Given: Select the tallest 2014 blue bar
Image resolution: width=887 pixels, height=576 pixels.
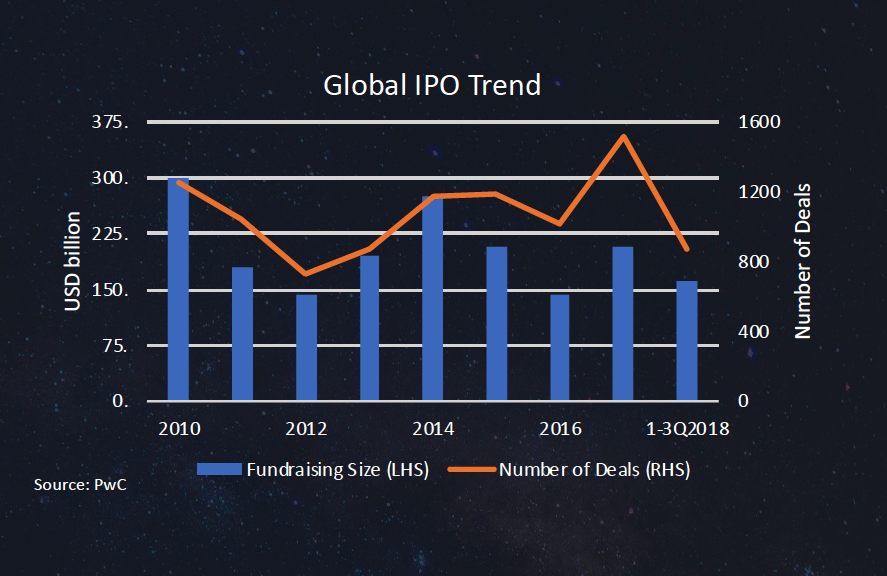Looking at the screenshot, I should click(433, 300).
